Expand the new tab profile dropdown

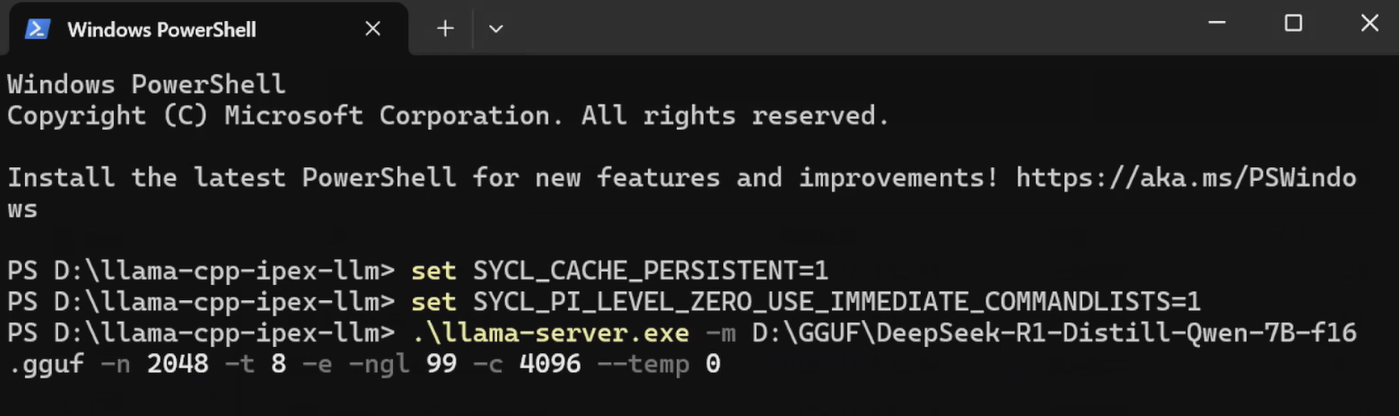coord(495,29)
